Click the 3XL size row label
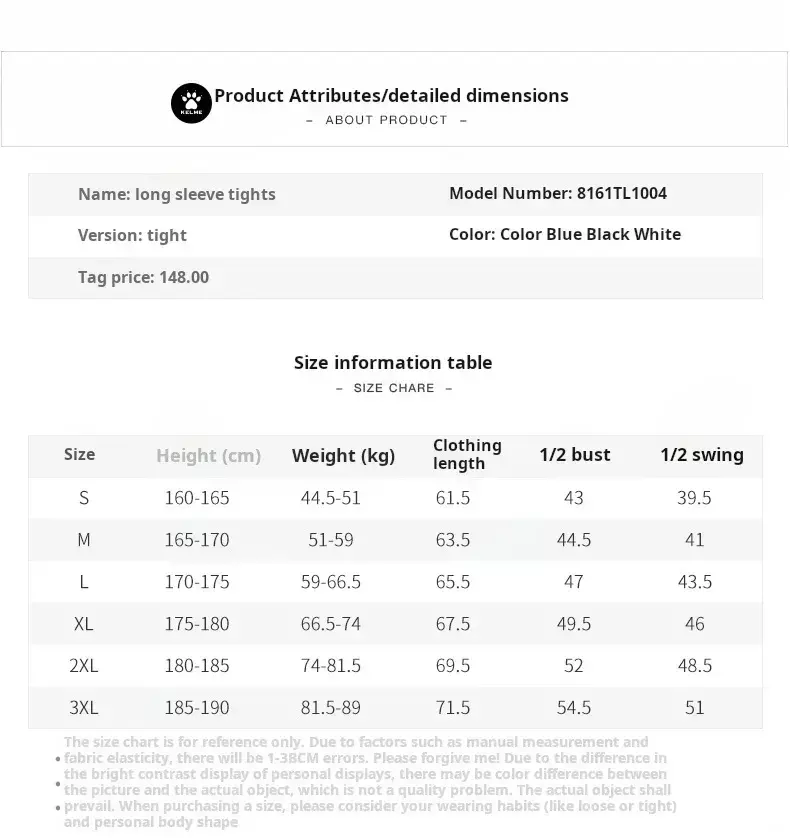The image size is (790, 838). click(84, 708)
